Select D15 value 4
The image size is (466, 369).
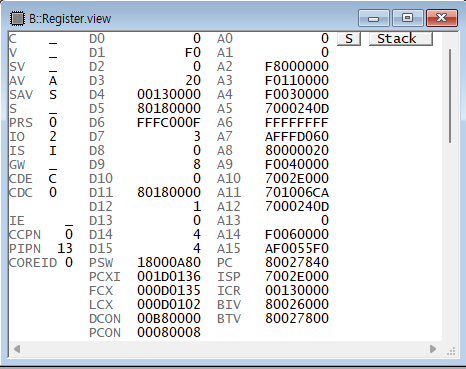pos(197,249)
